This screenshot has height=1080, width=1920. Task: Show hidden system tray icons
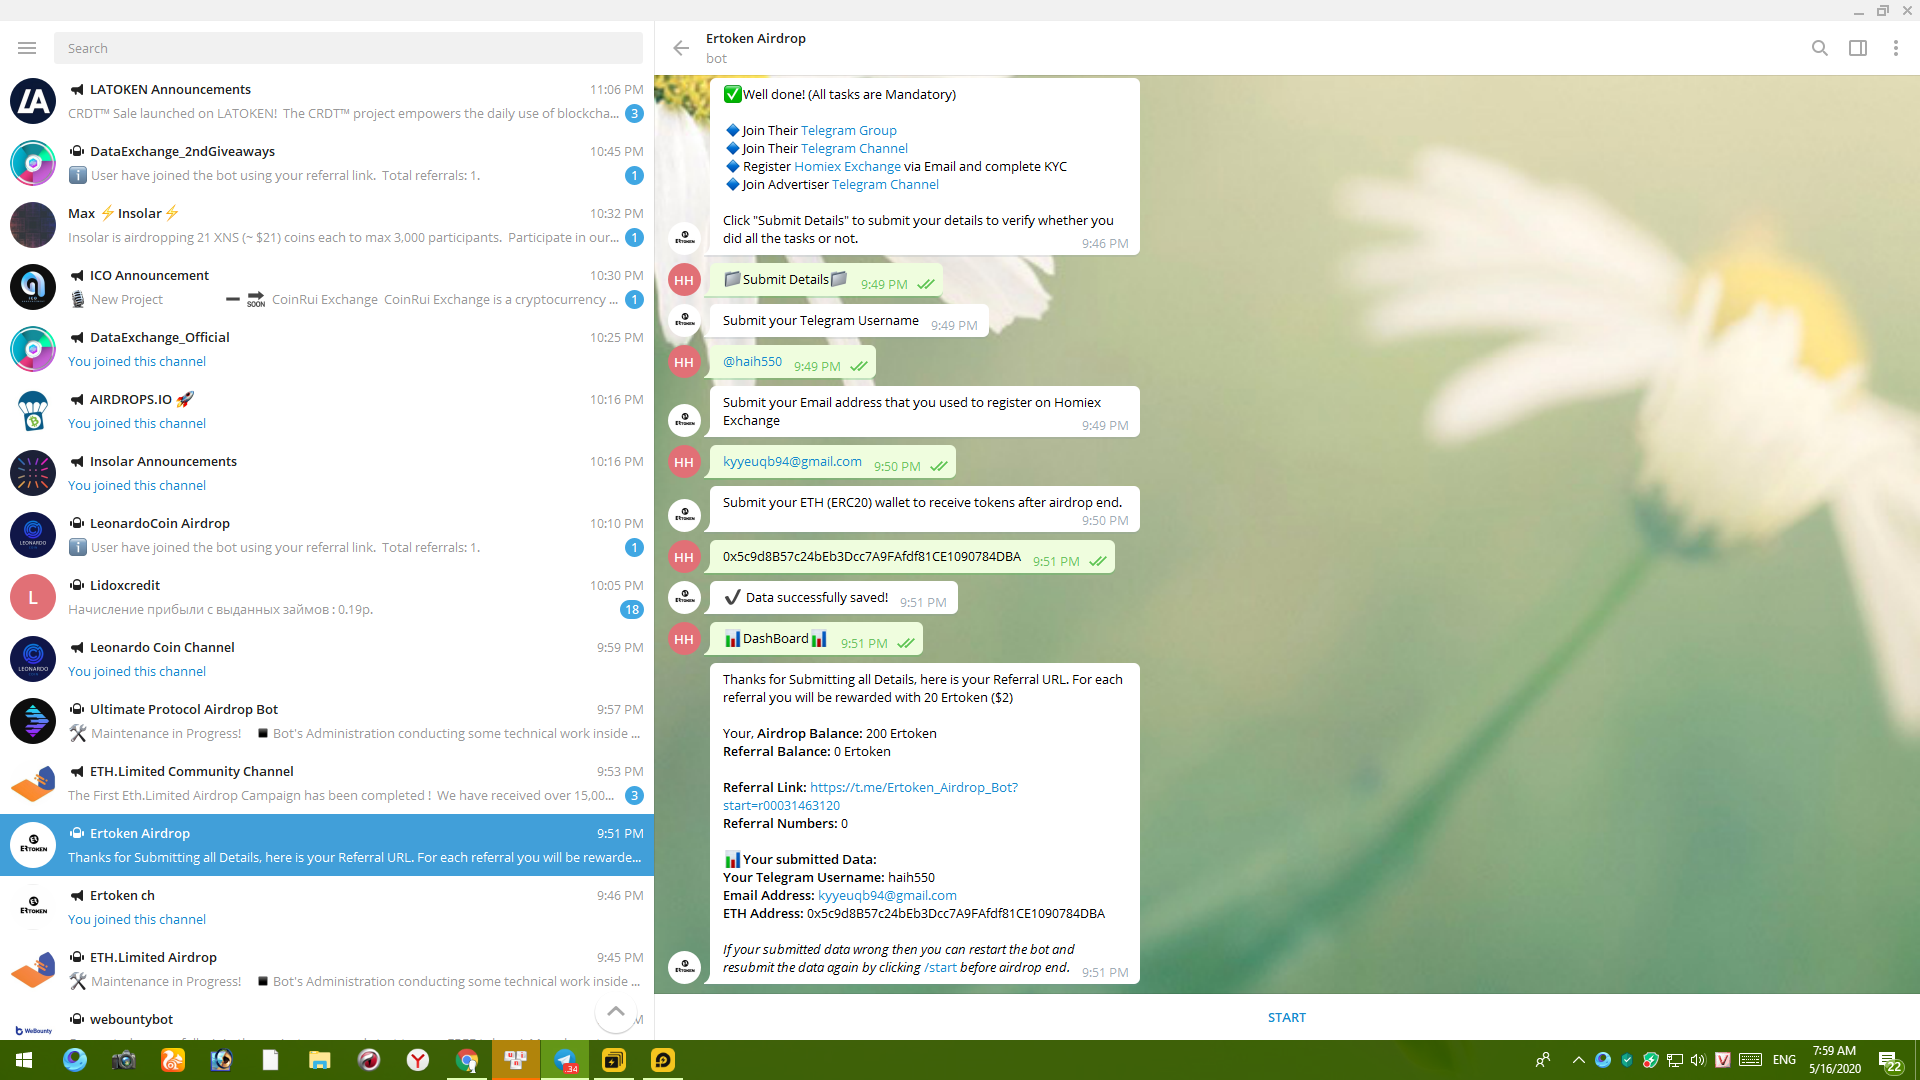[x=1578, y=1060]
